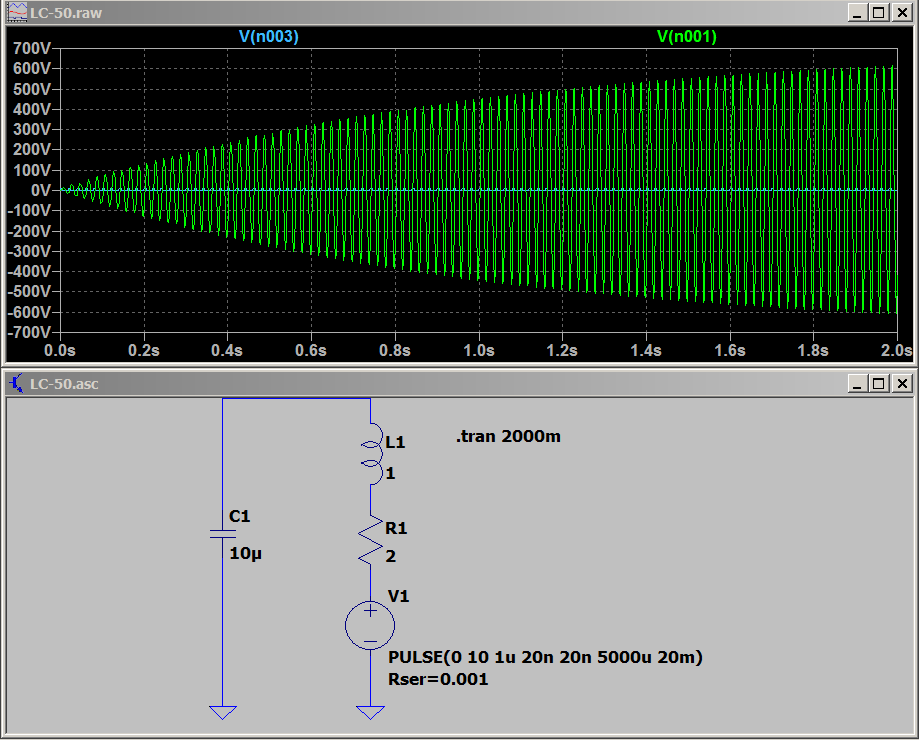
Task: Click the V(n001) trace label
Action: pos(686,36)
